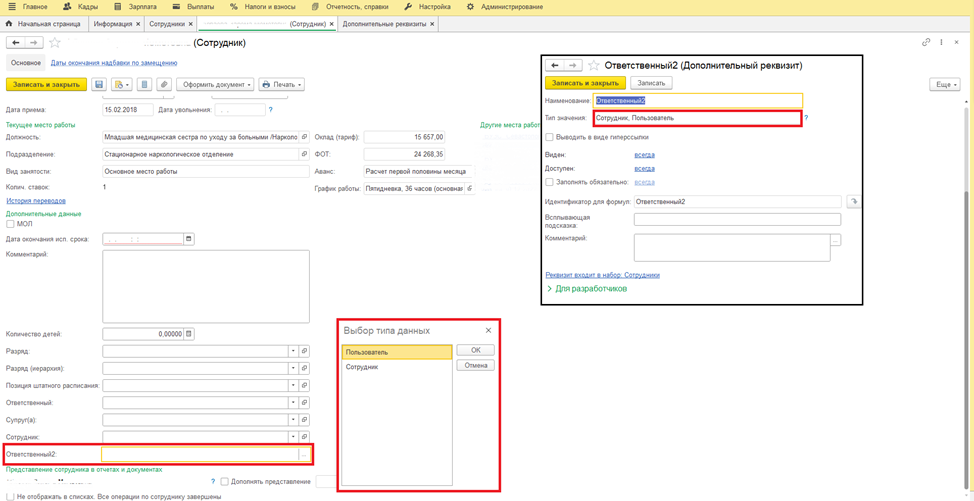Go back with left arrow in employee form

(16, 43)
